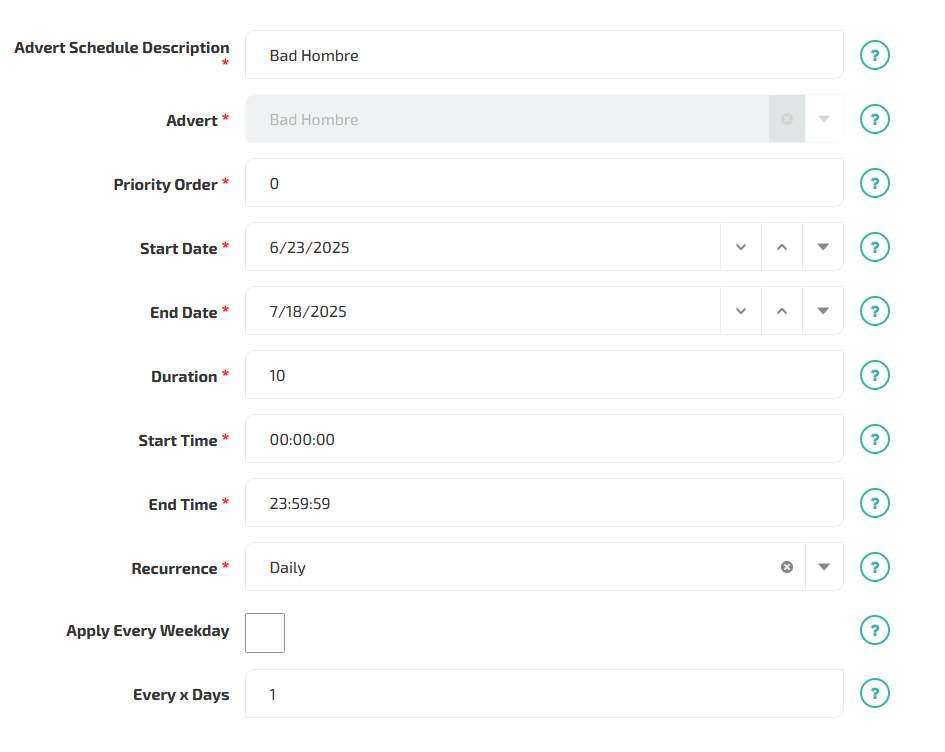
Task: Open help icon for Every x Days
Action: [874, 694]
